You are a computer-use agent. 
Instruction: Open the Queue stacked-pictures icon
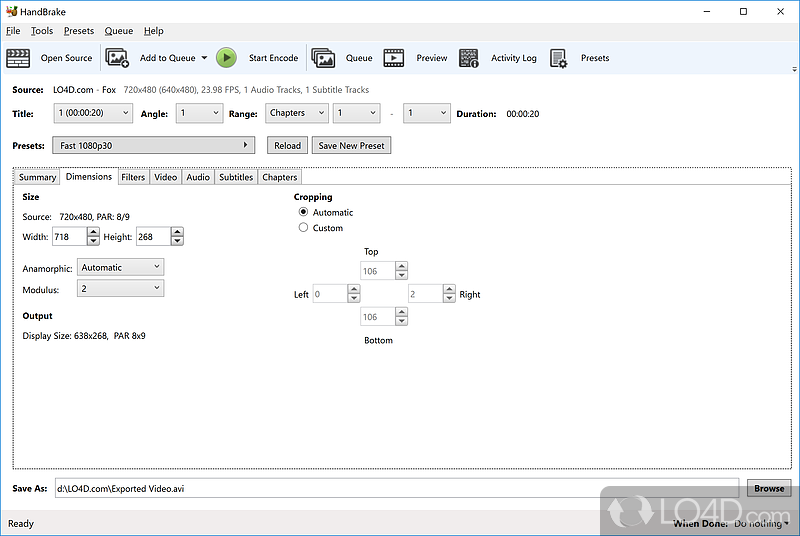(x=323, y=58)
